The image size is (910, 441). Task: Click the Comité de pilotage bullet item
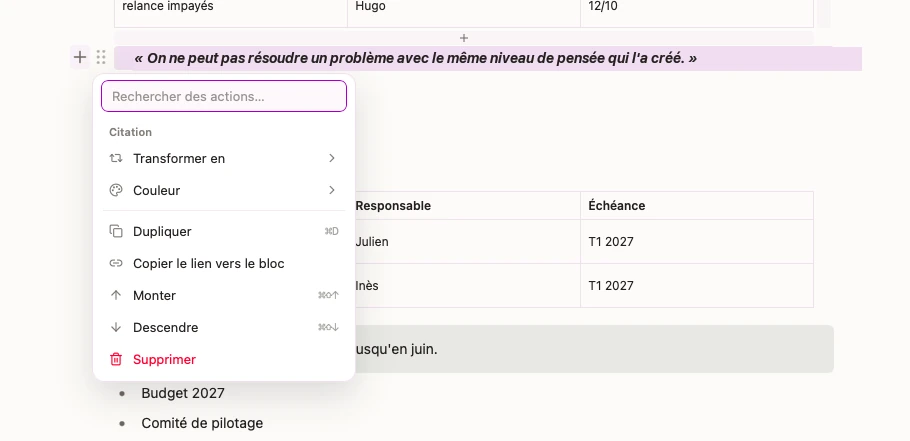202,423
